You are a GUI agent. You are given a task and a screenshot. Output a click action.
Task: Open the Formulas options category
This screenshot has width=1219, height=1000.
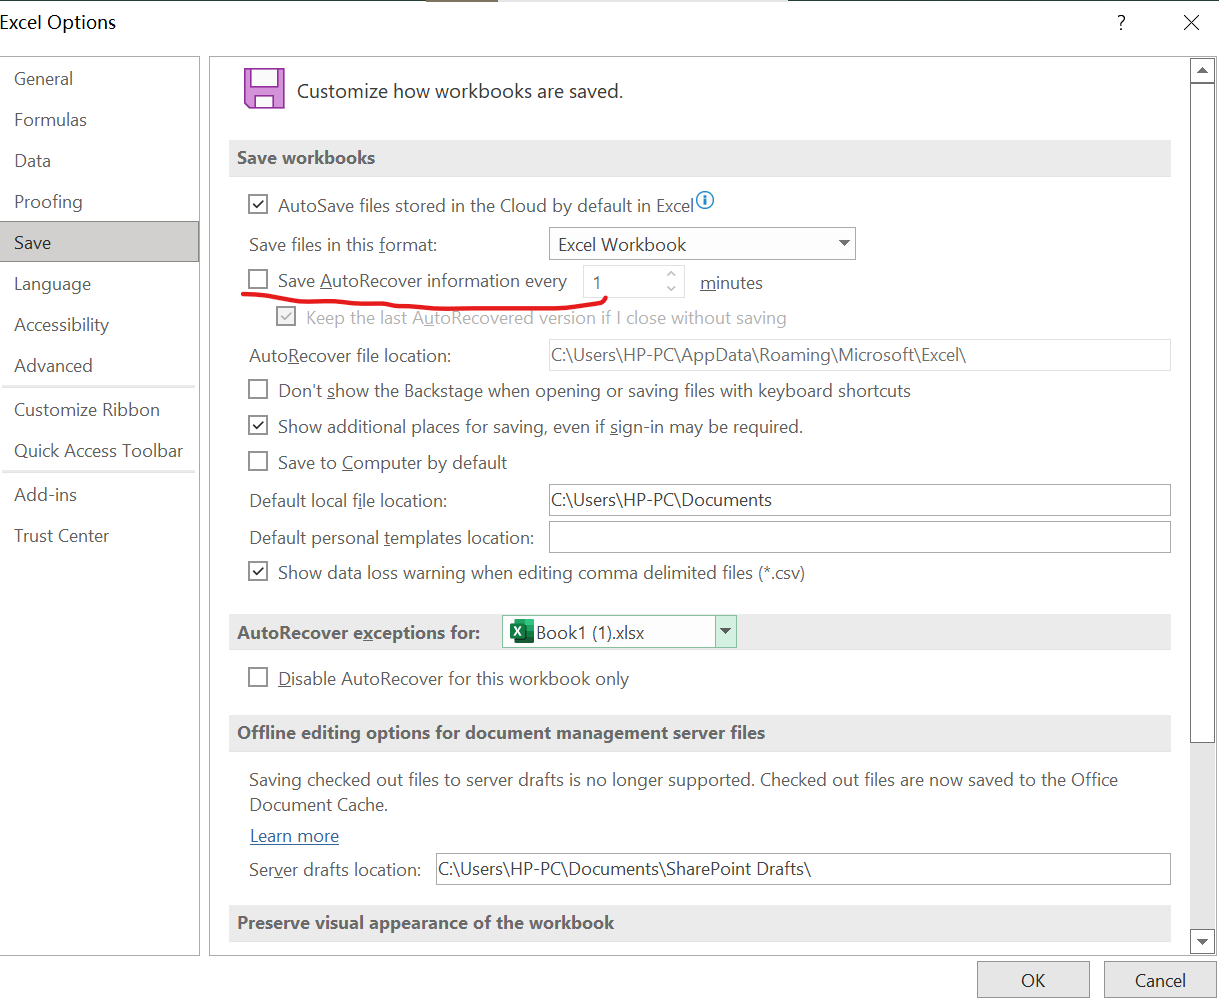[99, 120]
